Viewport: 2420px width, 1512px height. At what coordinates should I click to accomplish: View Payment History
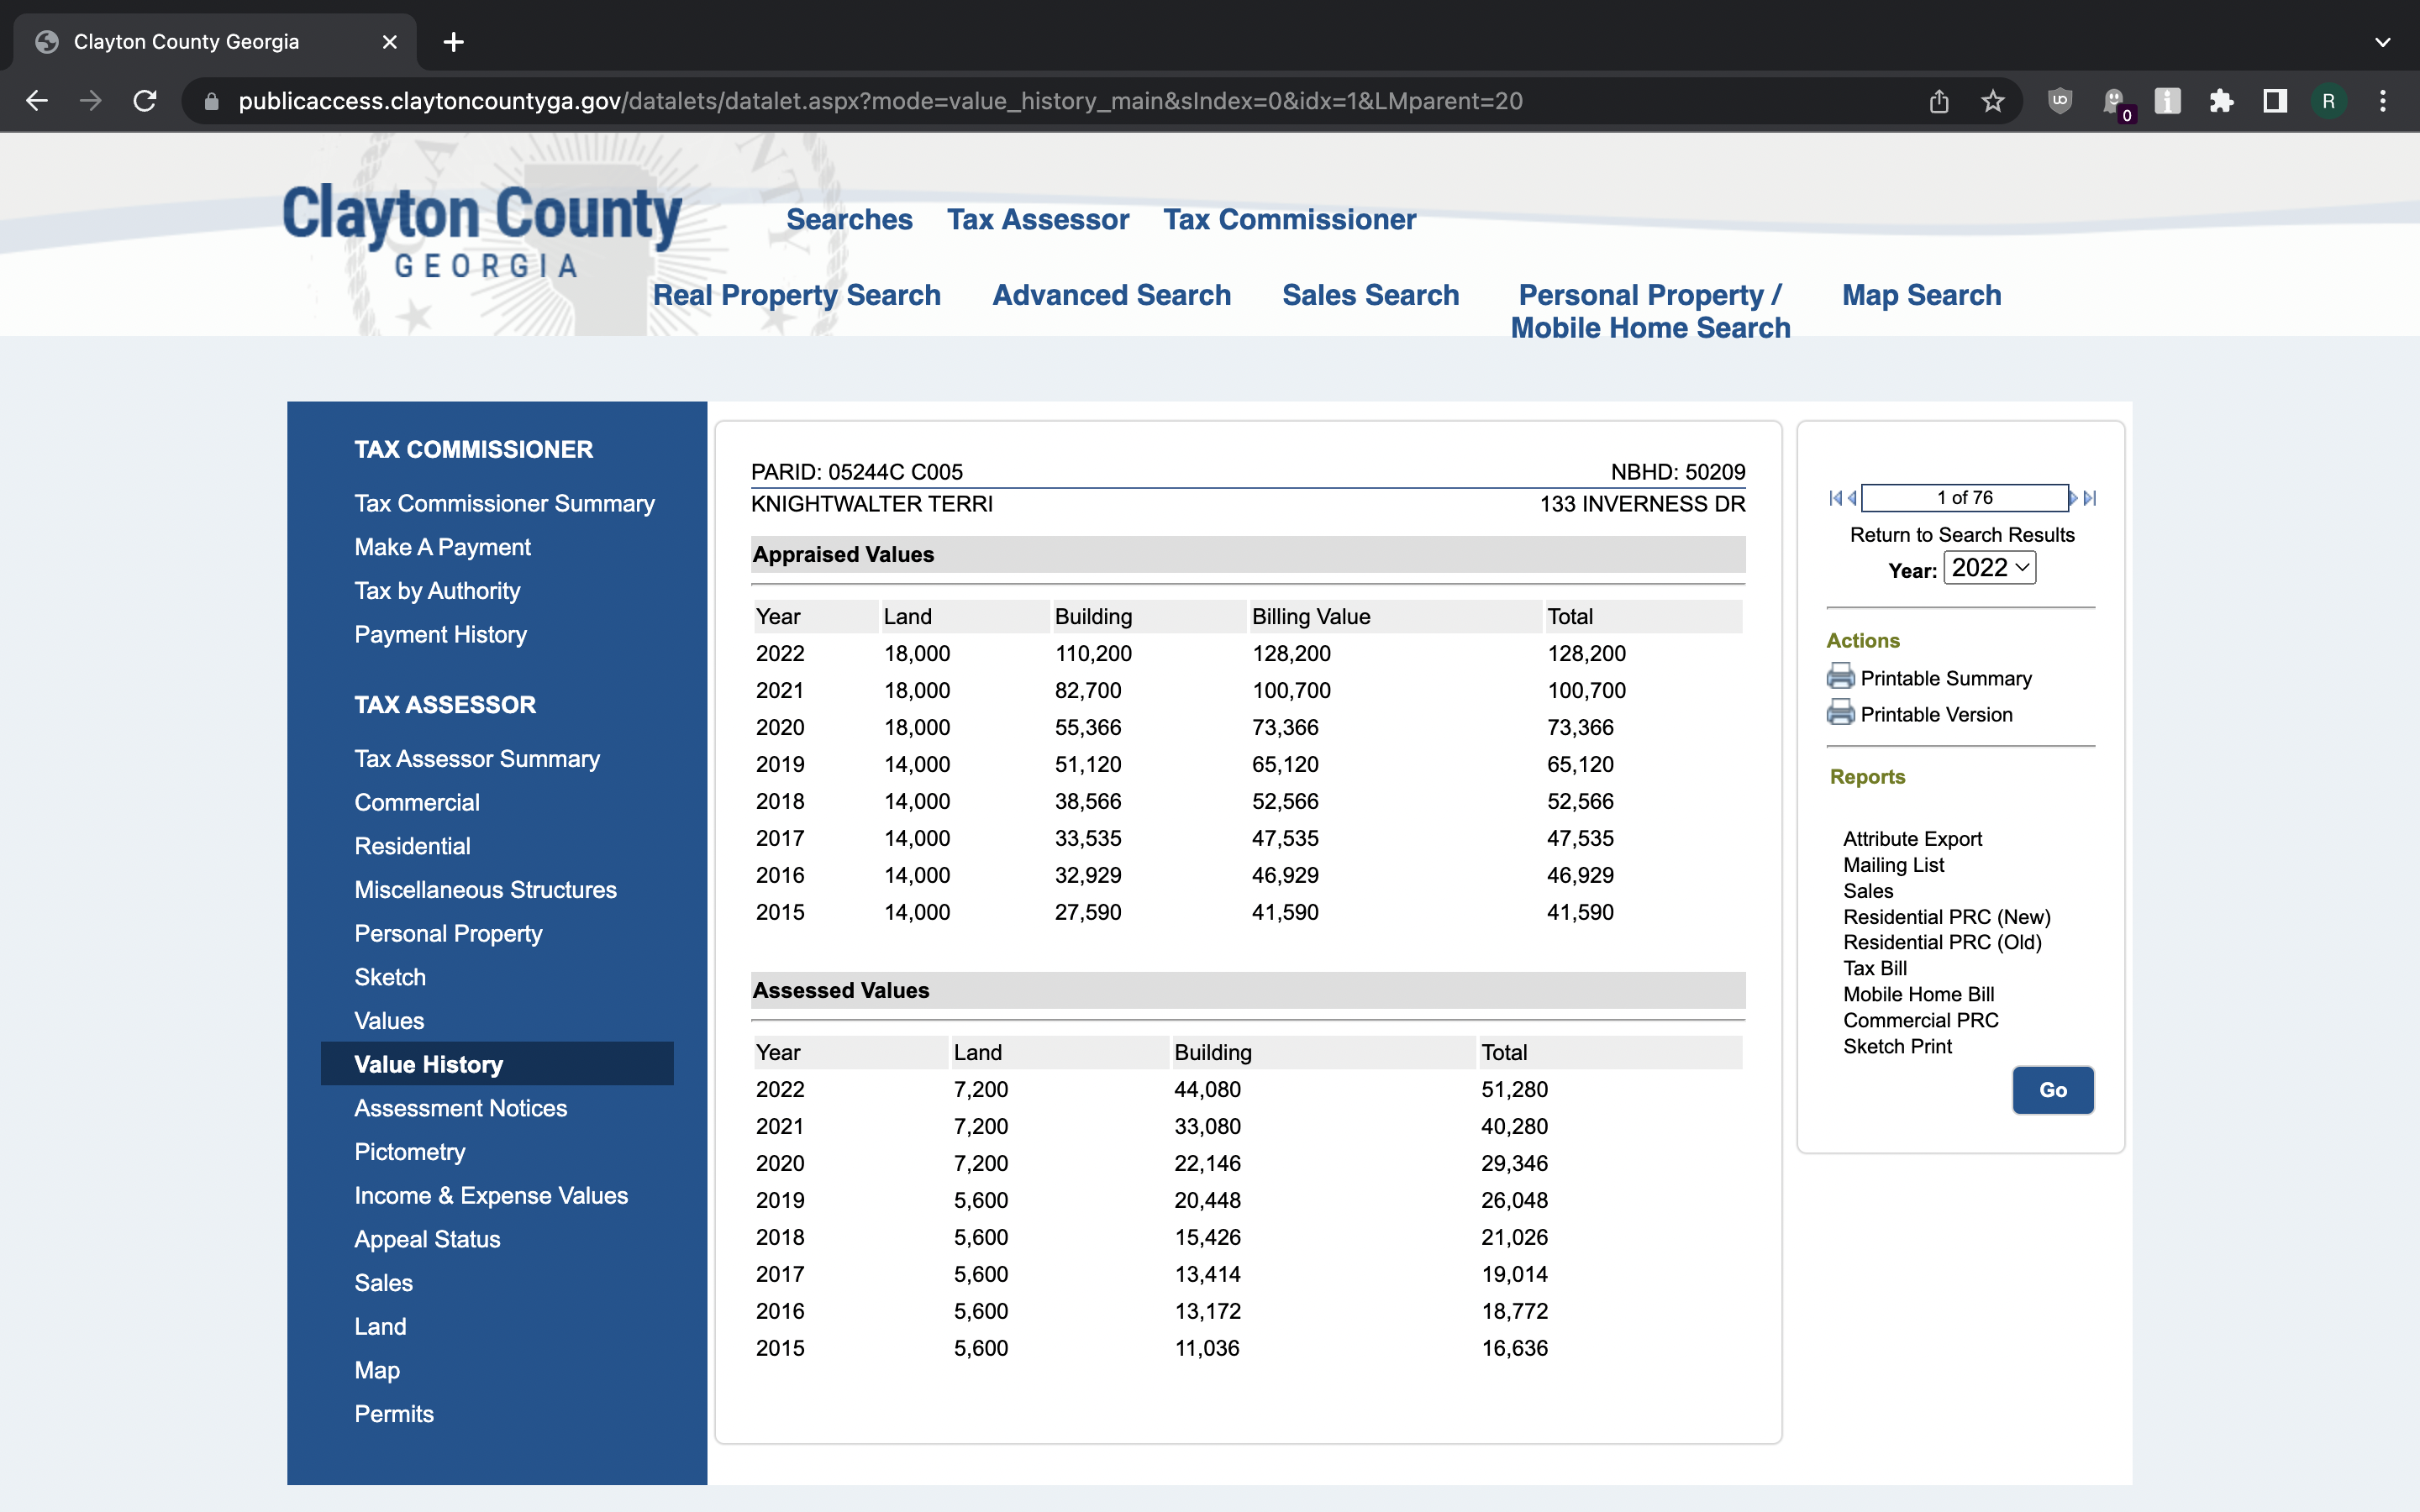[x=440, y=635]
